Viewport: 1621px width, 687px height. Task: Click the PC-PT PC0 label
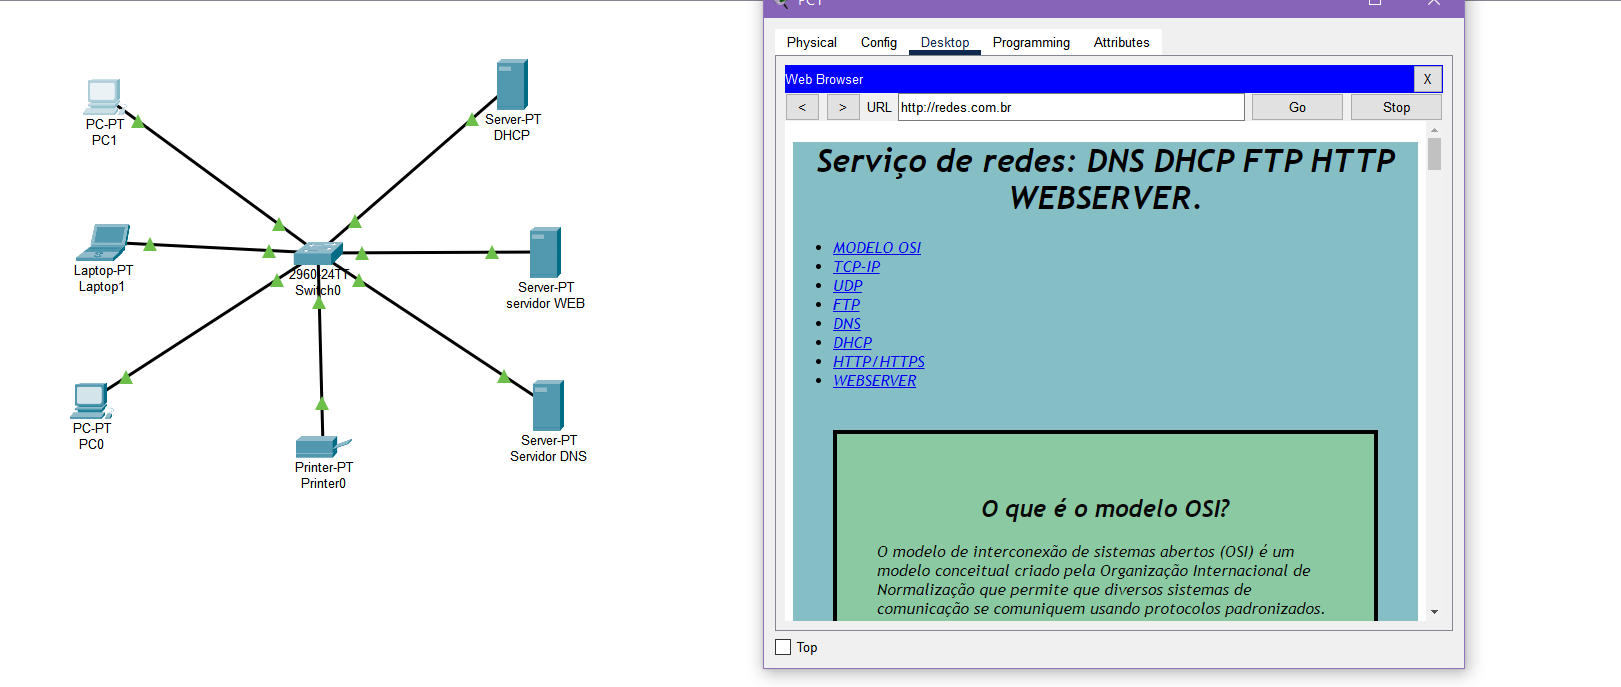(92, 436)
